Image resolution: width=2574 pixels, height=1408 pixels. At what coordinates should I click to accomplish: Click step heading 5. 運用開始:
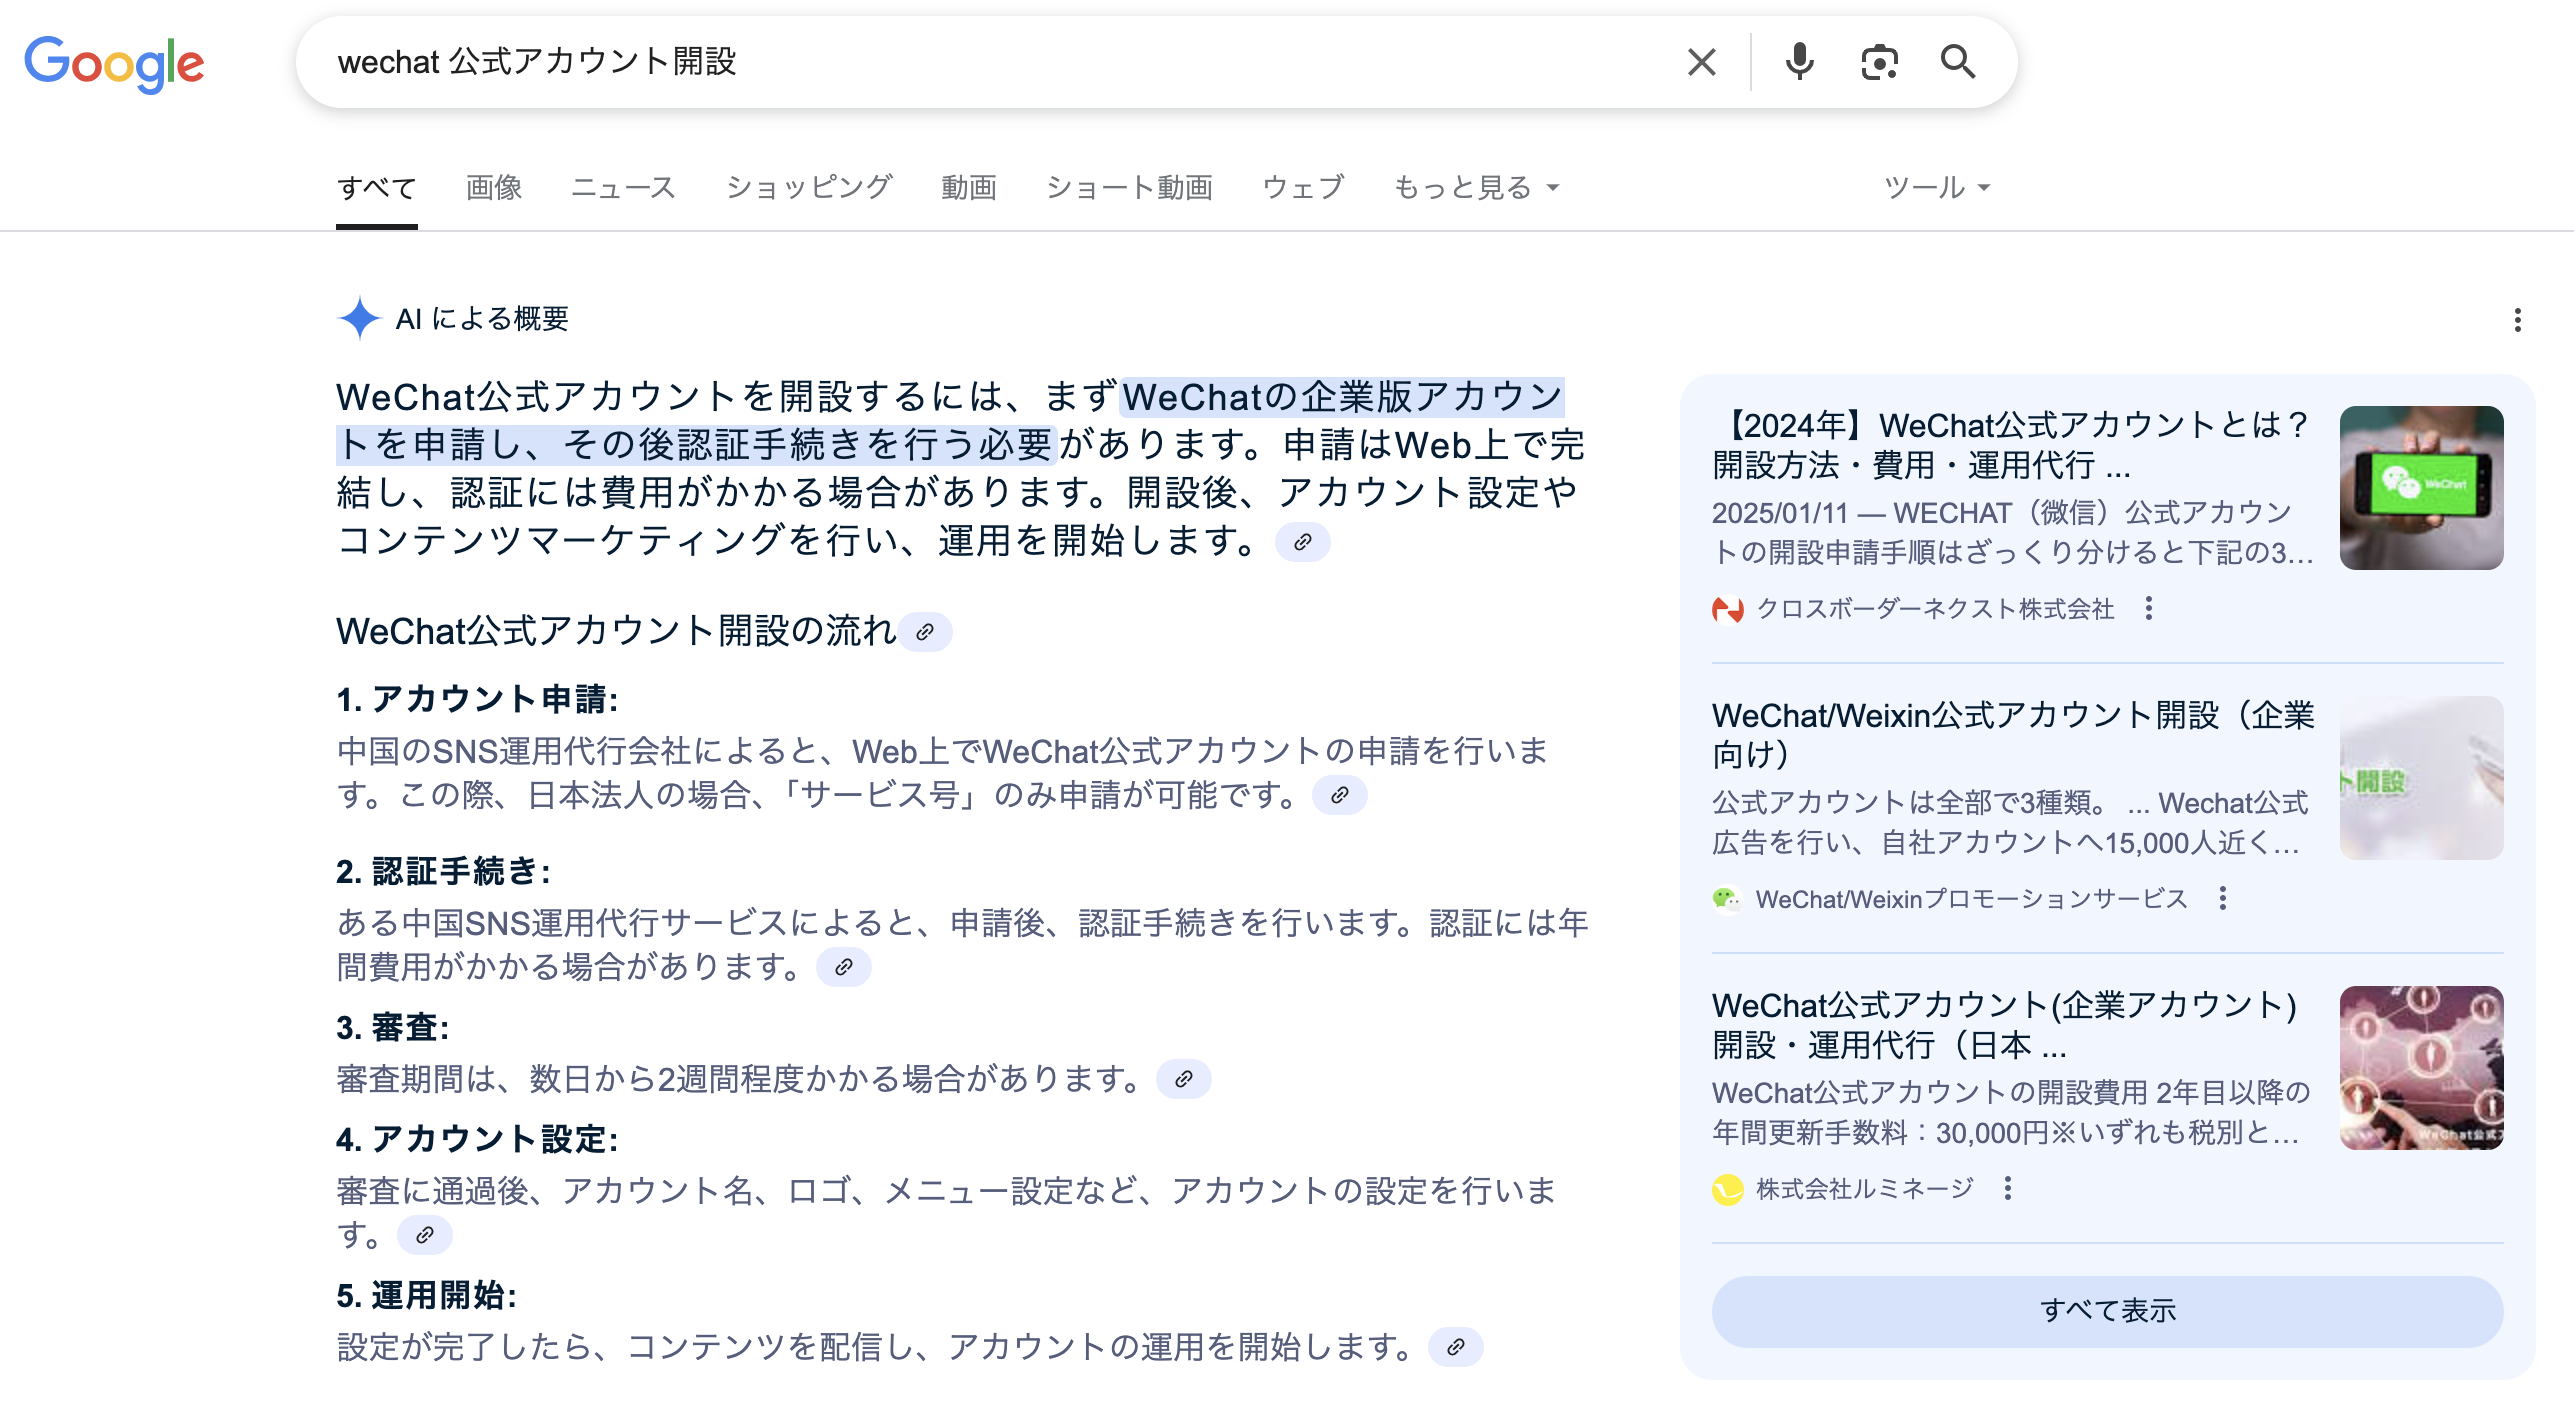click(426, 1295)
